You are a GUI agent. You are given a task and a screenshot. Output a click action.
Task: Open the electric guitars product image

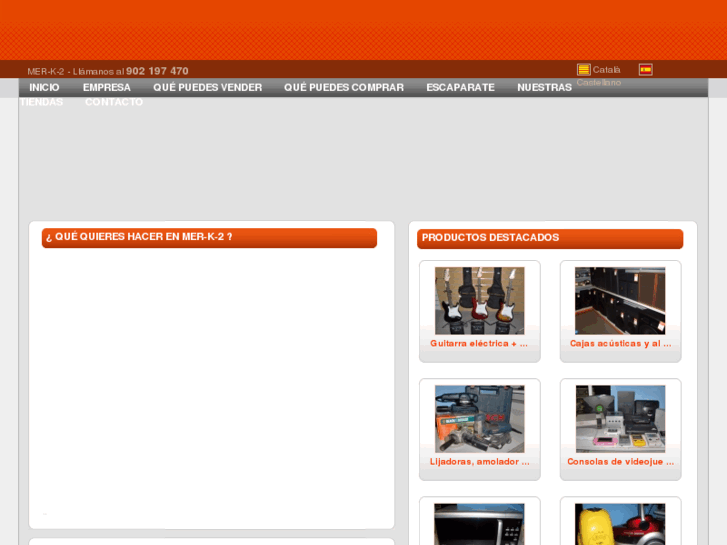click(479, 300)
